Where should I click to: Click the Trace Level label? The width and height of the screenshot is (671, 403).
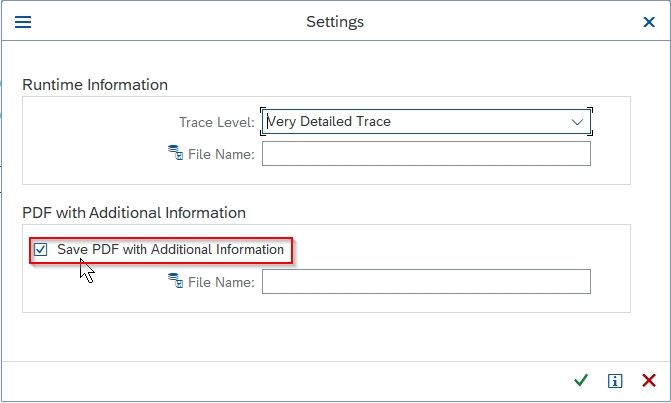point(217,122)
